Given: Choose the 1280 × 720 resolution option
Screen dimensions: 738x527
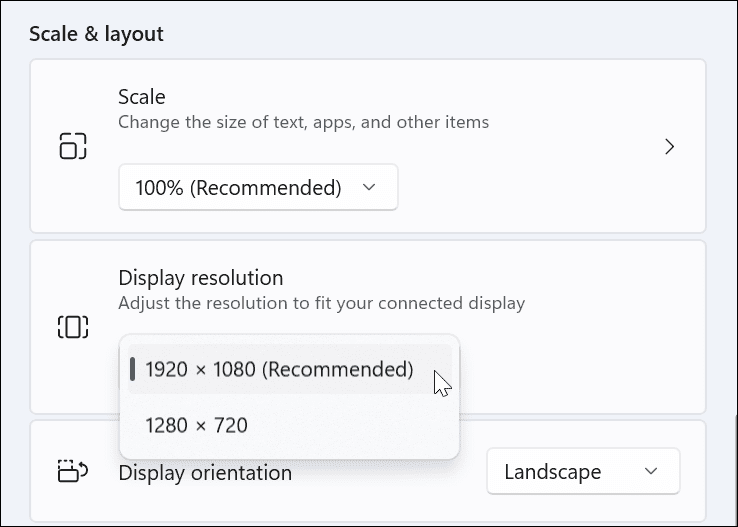Looking at the screenshot, I should [289, 425].
